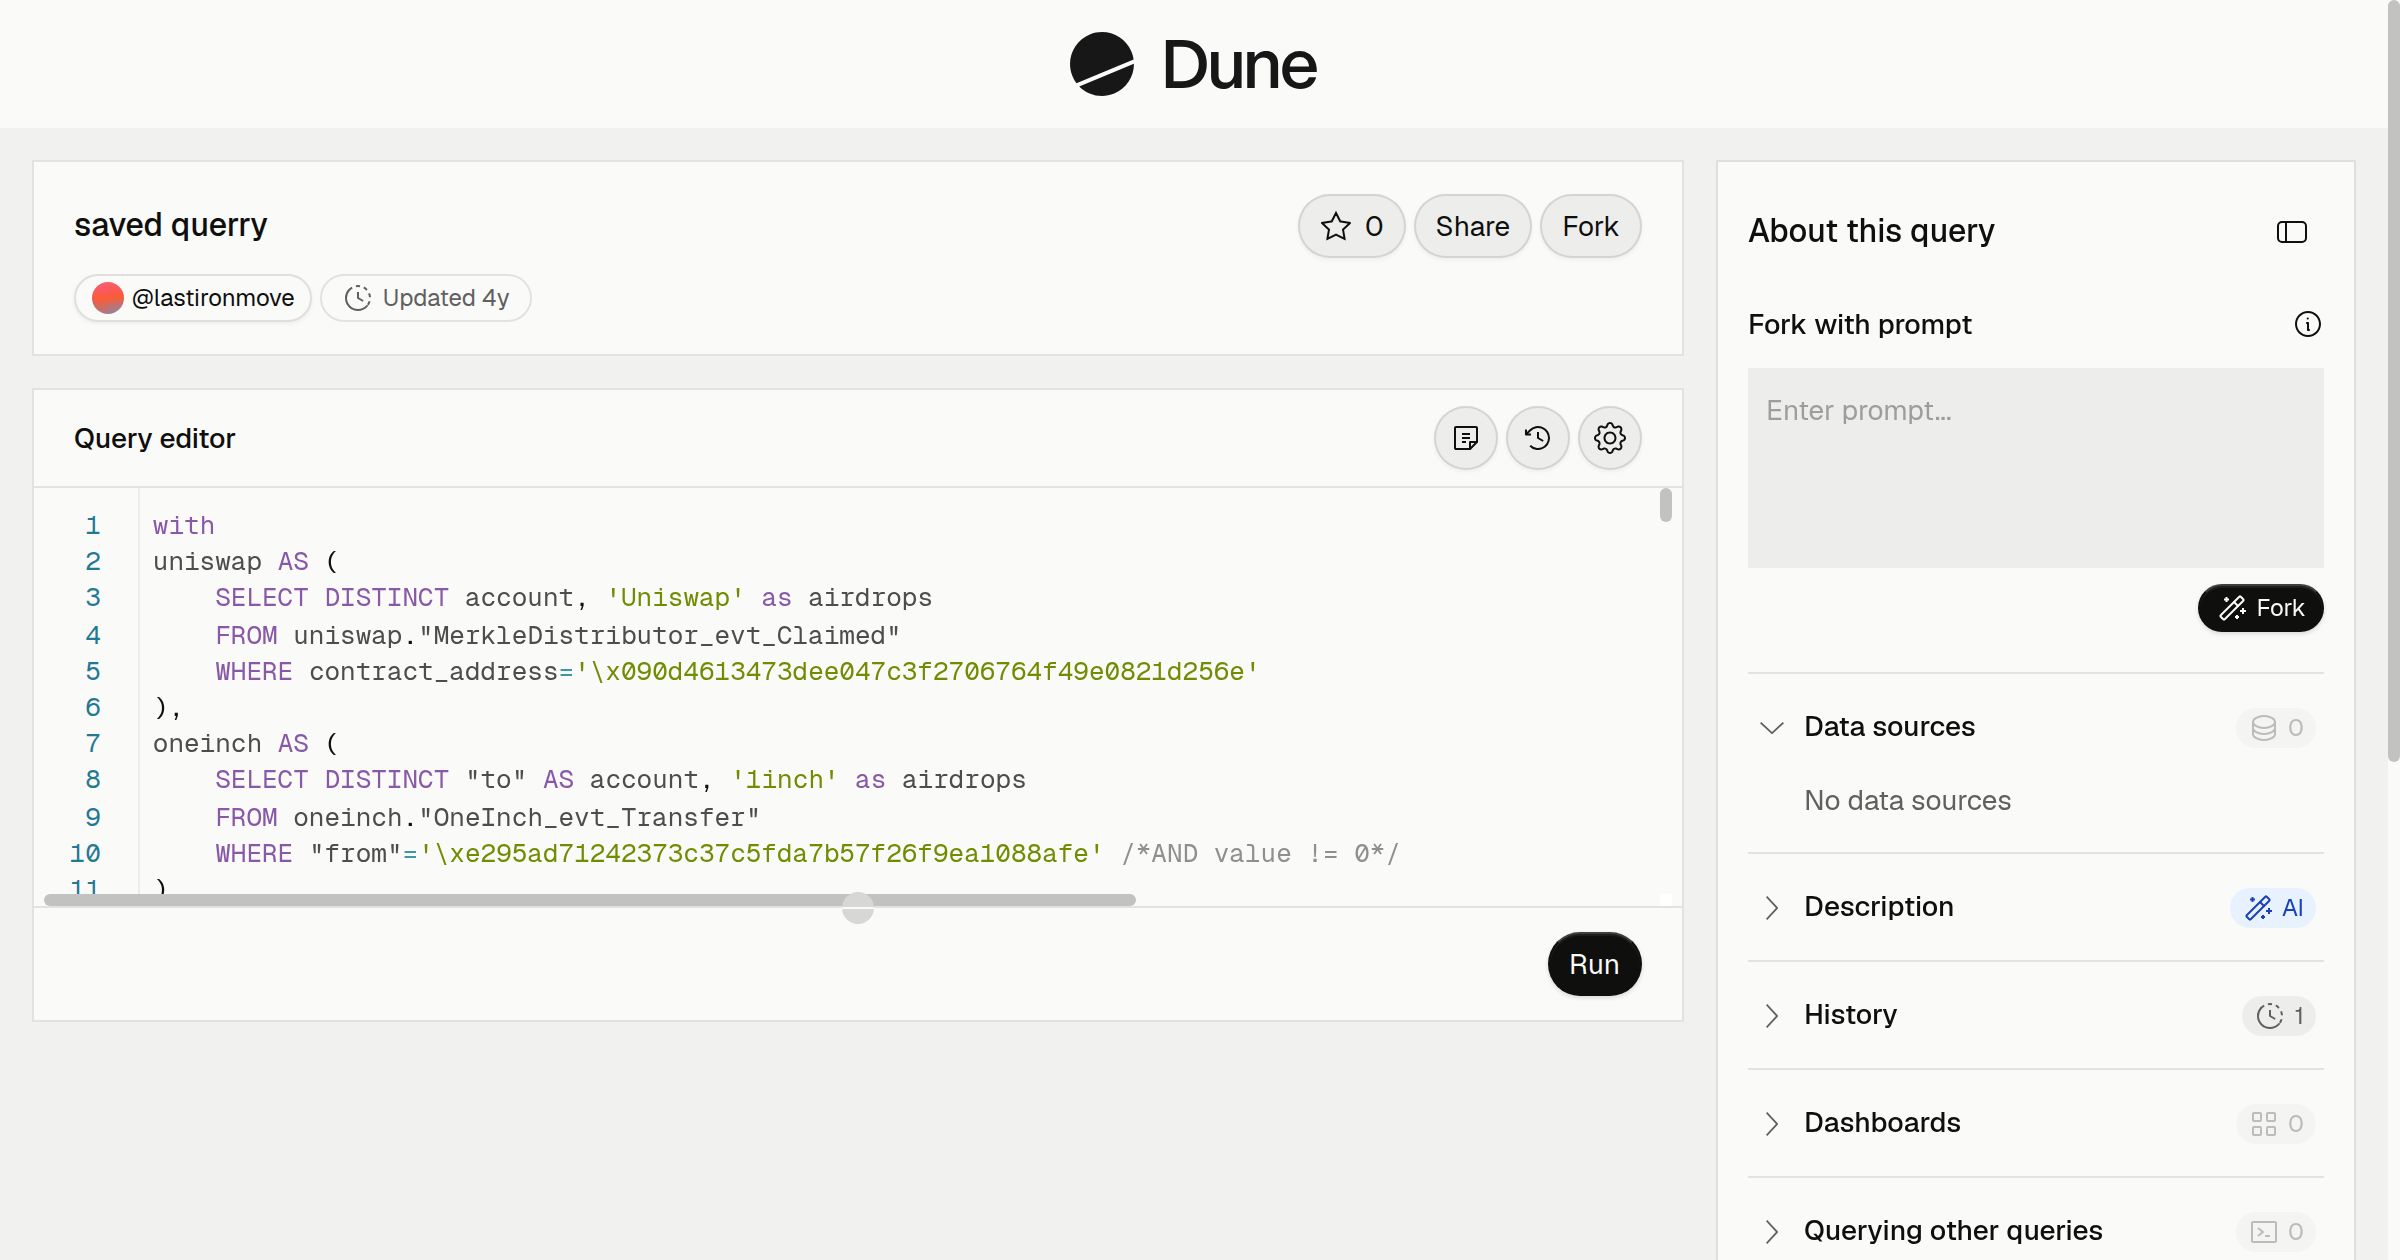Open query editor settings gear
Screen dimensions: 2400x1260
click(x=1609, y=438)
